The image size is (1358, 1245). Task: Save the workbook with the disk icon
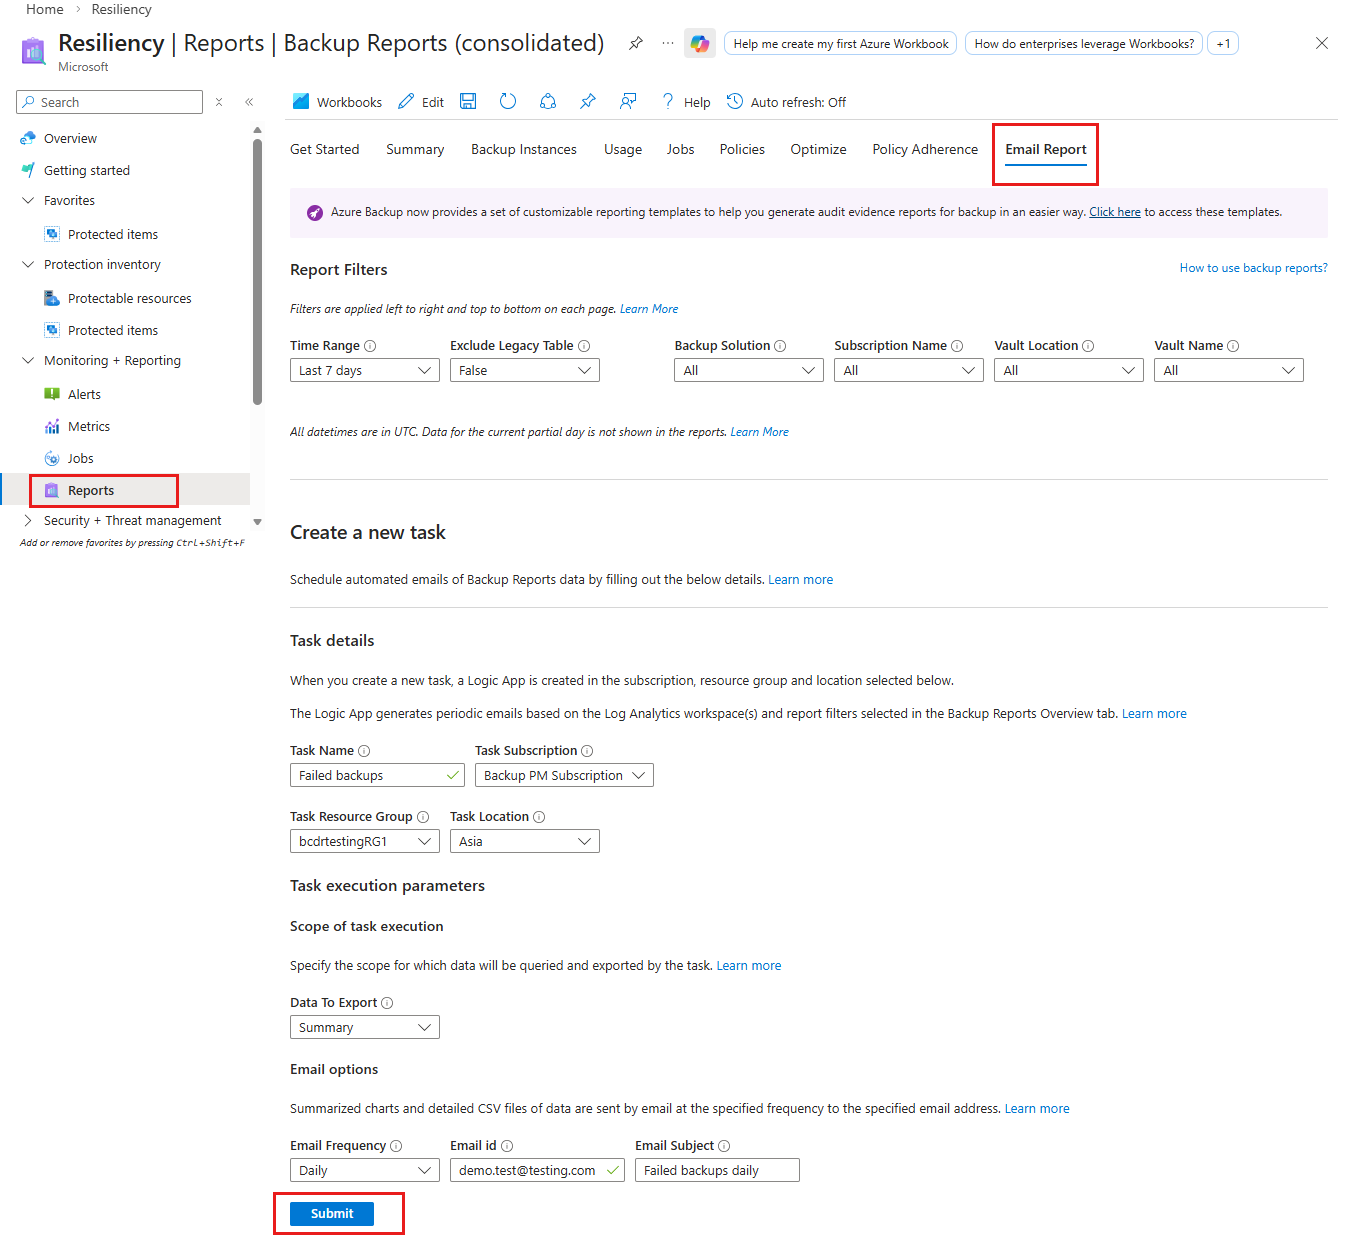(x=468, y=102)
